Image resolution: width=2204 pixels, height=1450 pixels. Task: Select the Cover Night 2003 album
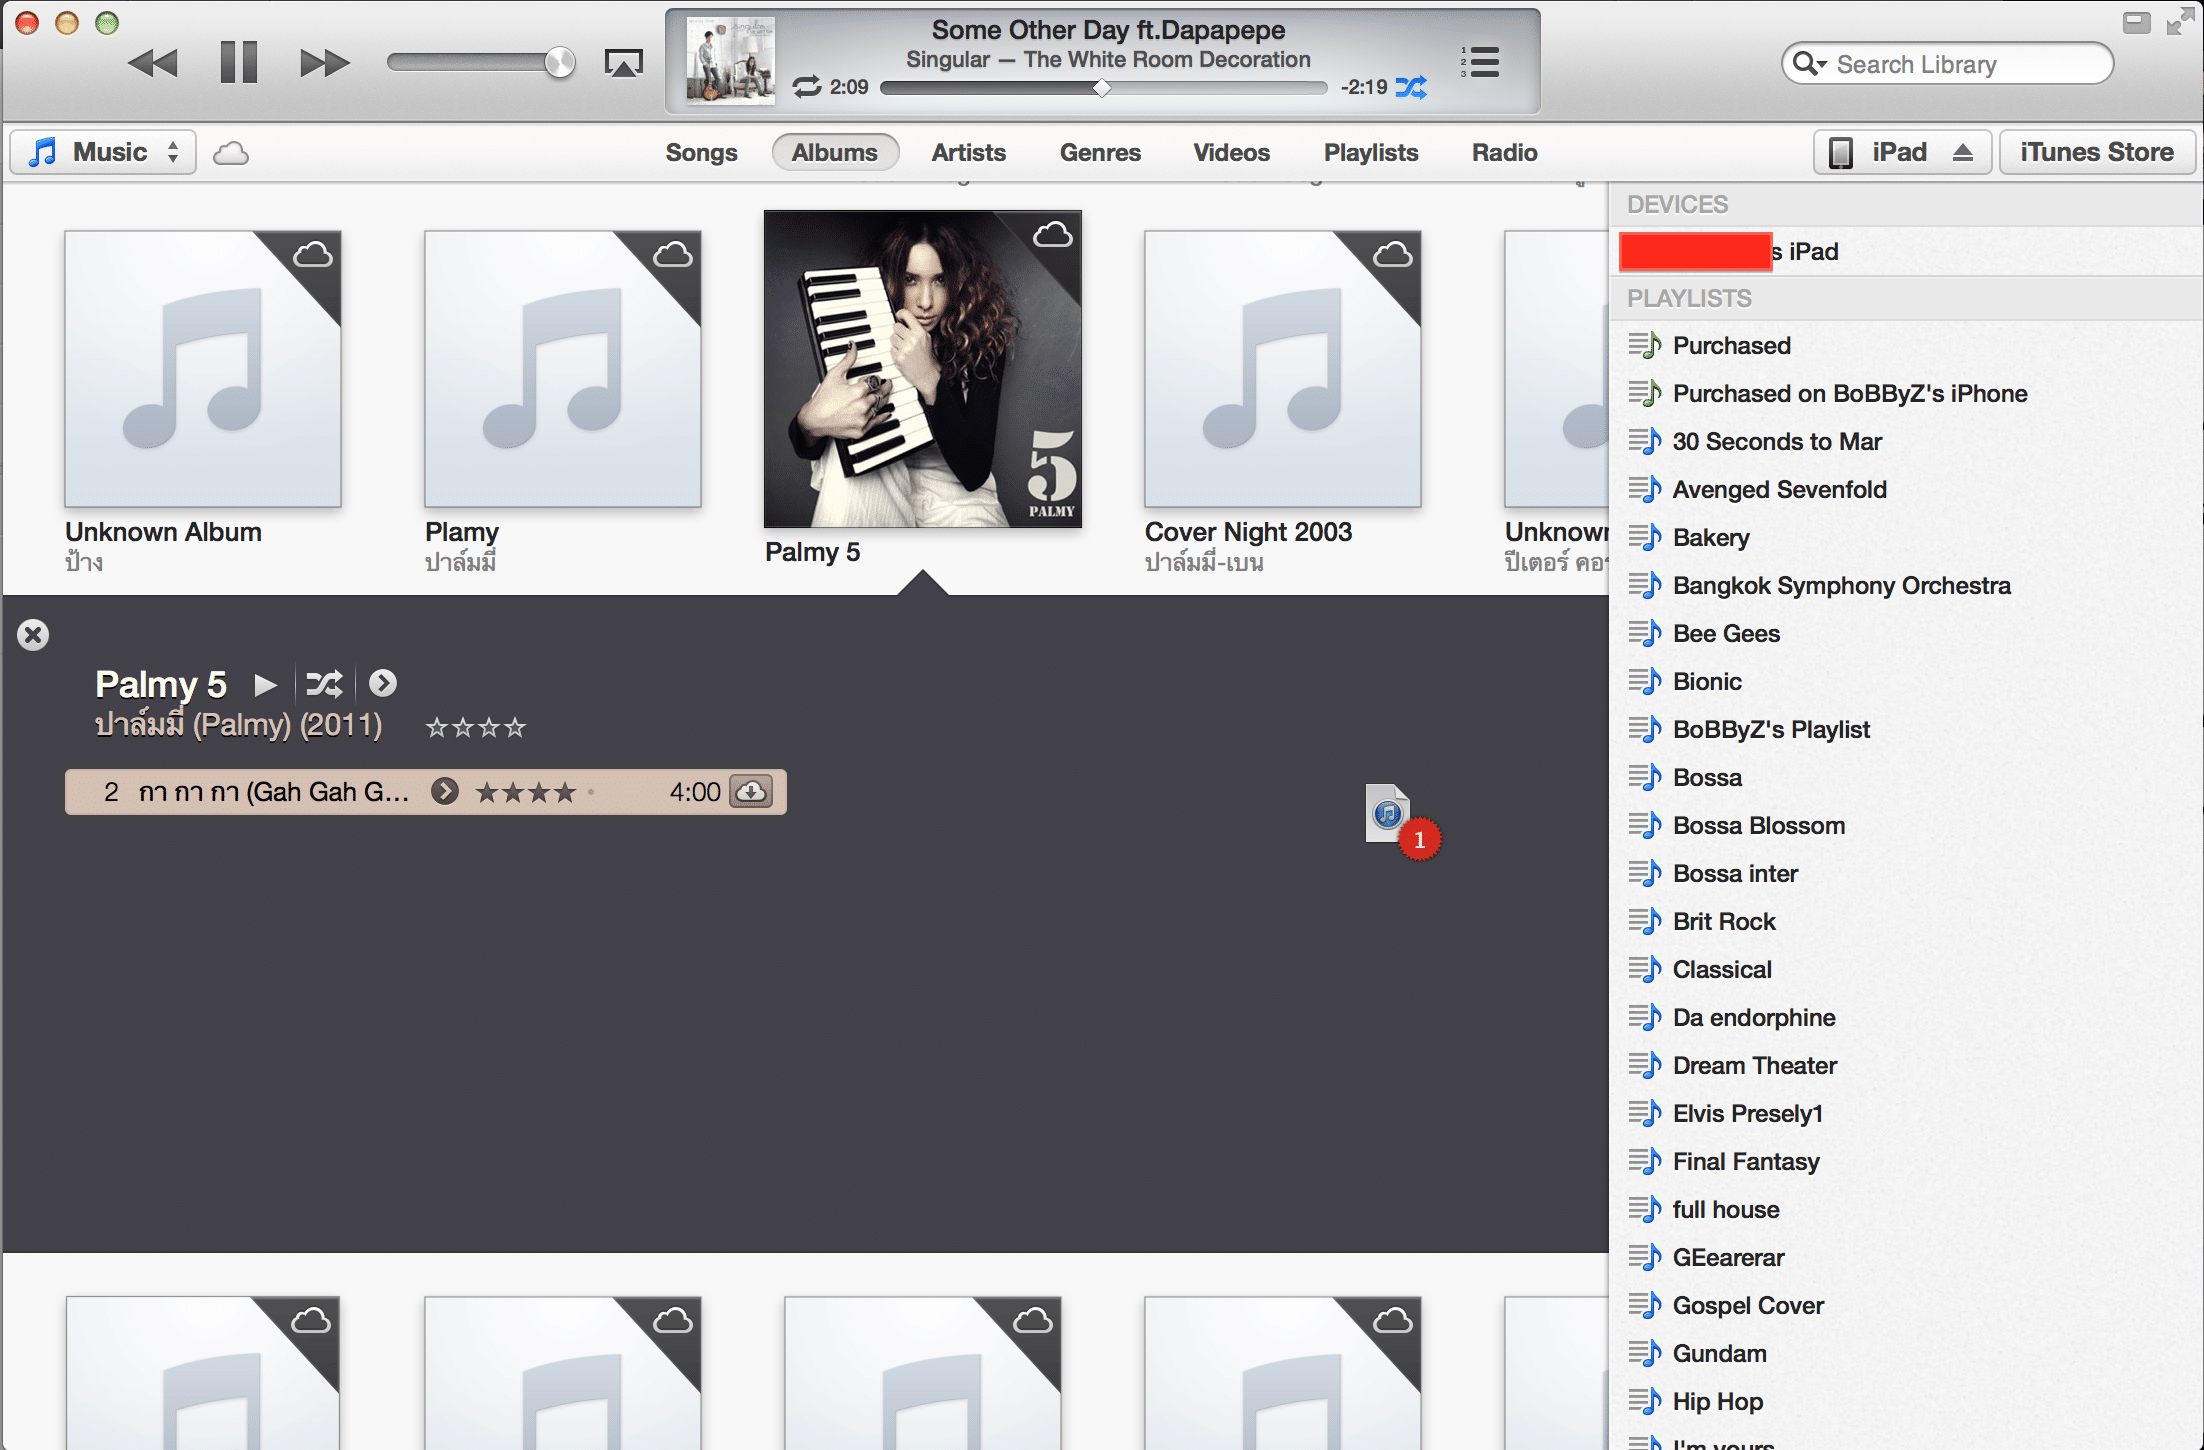[1282, 369]
